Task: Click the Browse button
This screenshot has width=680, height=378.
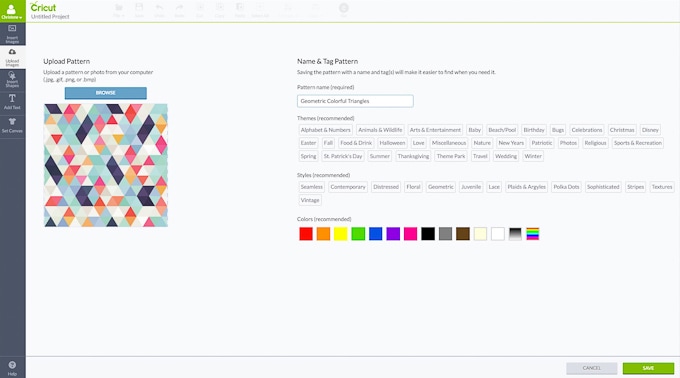Action: pyautogui.click(x=106, y=93)
